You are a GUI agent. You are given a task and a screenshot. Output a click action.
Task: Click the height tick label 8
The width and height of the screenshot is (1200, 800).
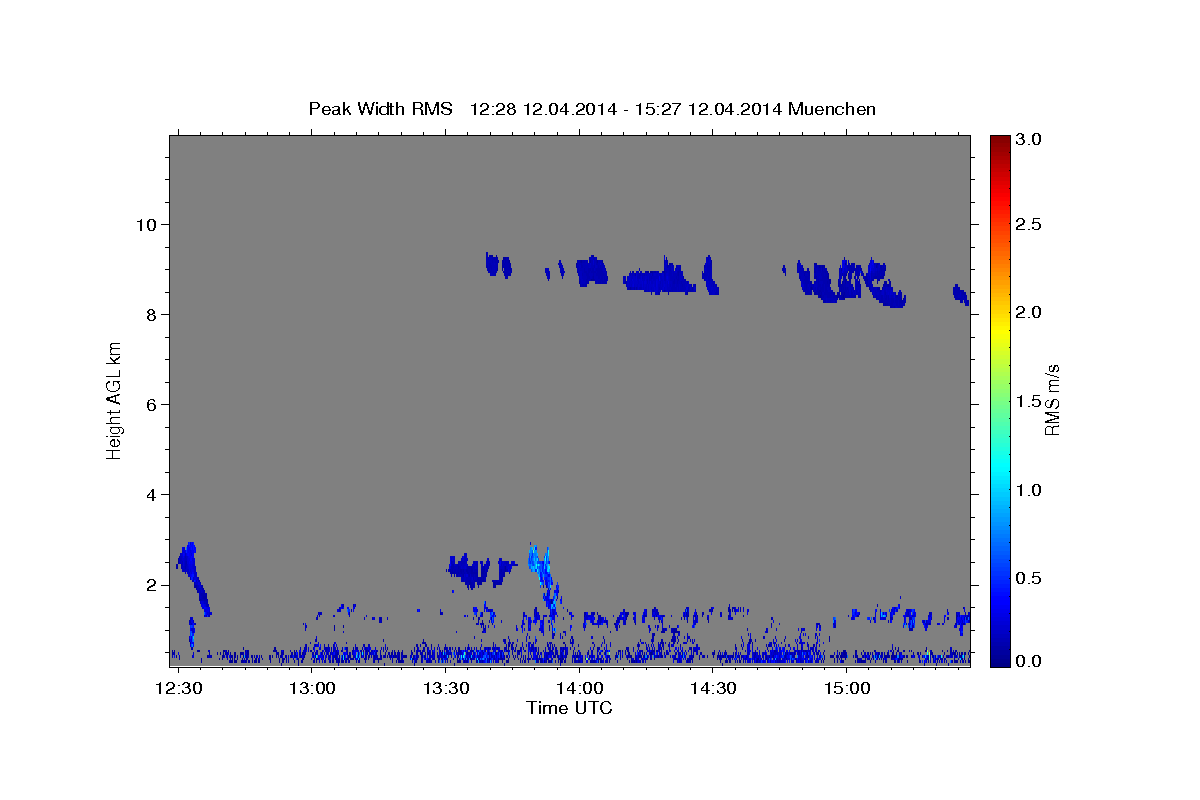tap(153, 314)
